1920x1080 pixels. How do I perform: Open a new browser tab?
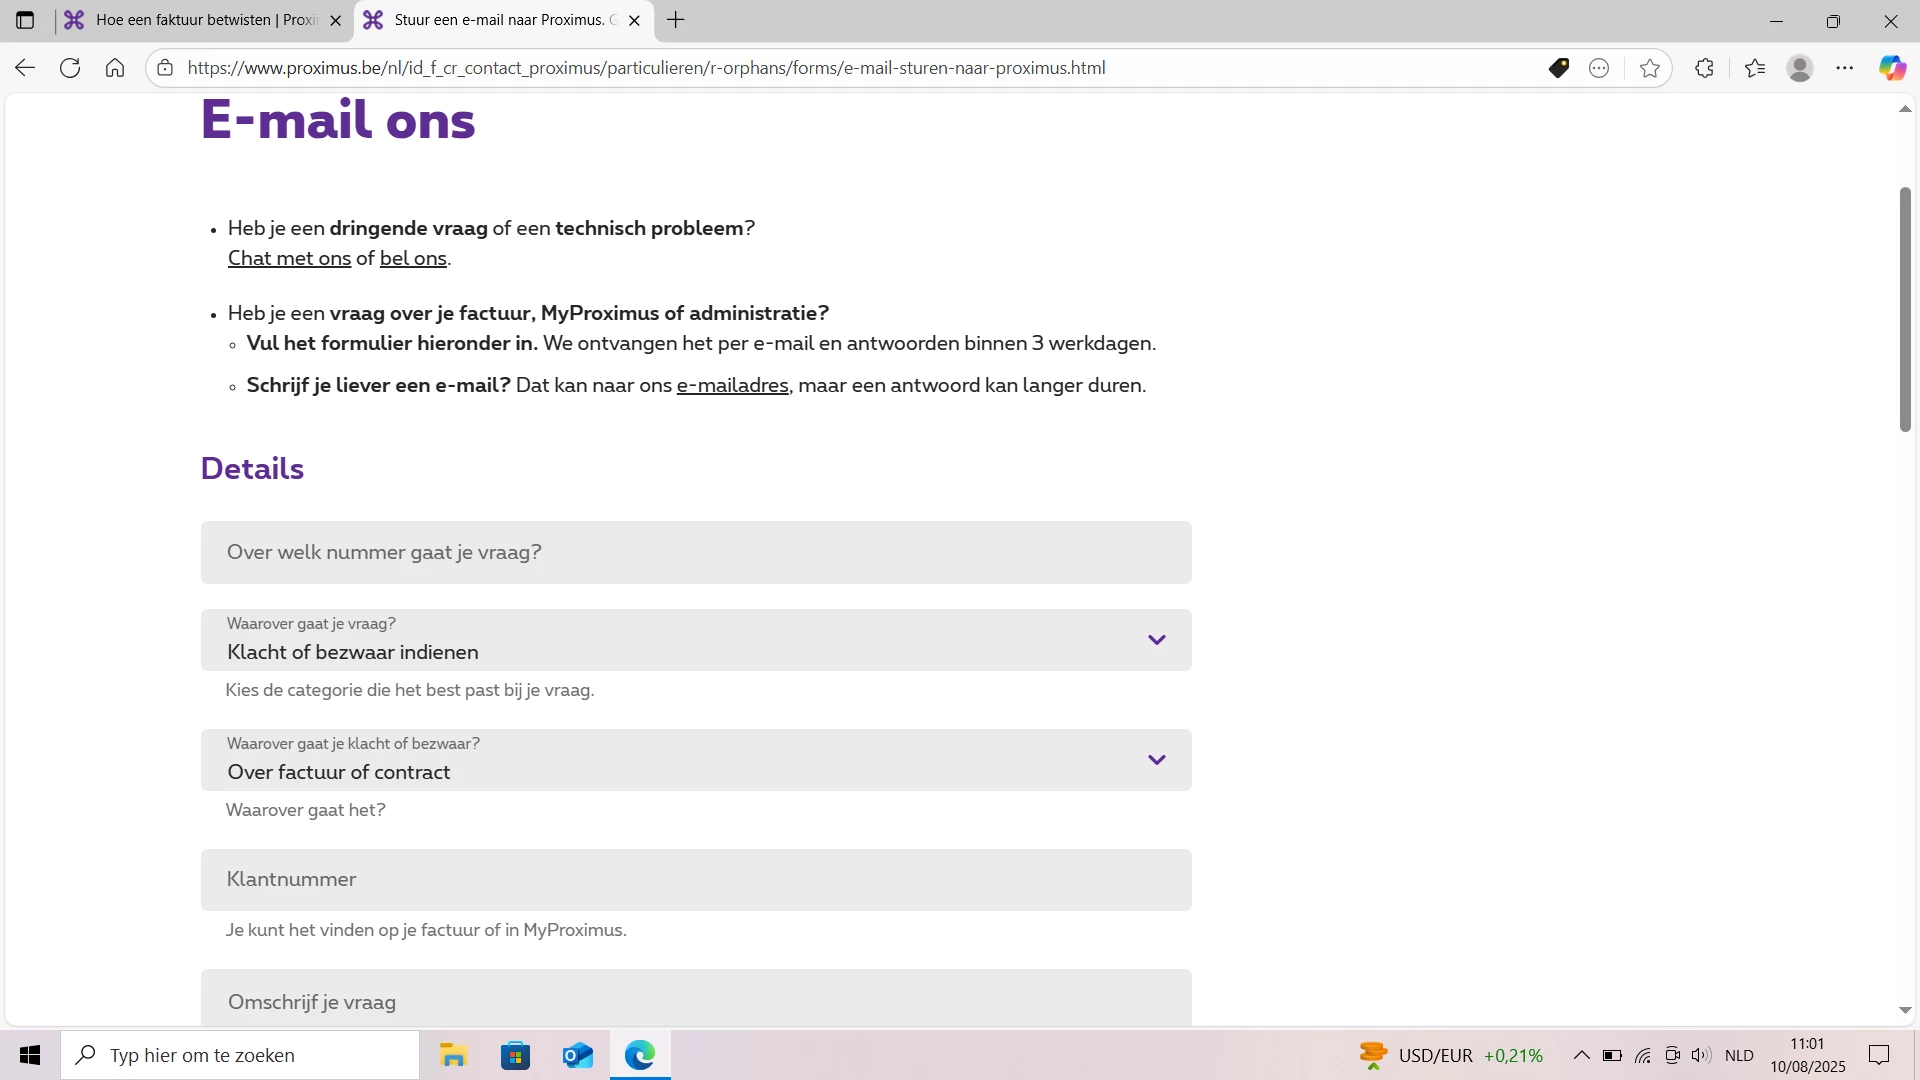(676, 20)
